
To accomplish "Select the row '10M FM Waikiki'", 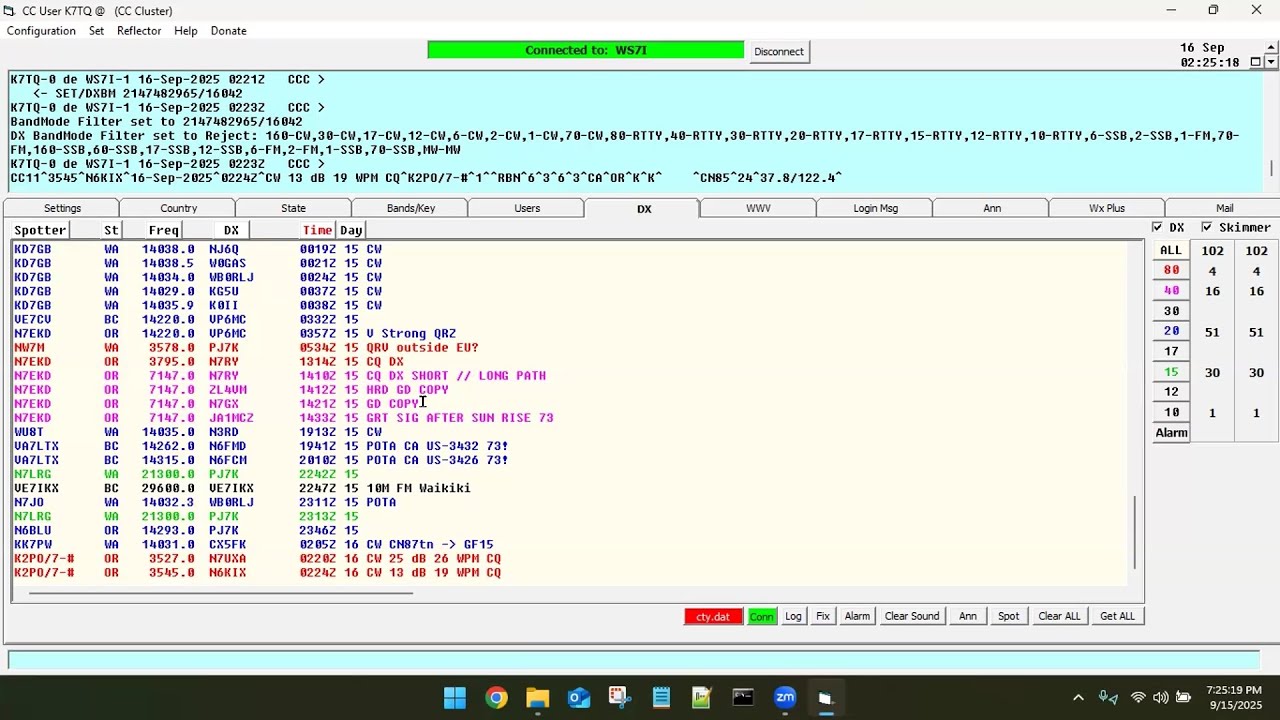I will 570,488.
